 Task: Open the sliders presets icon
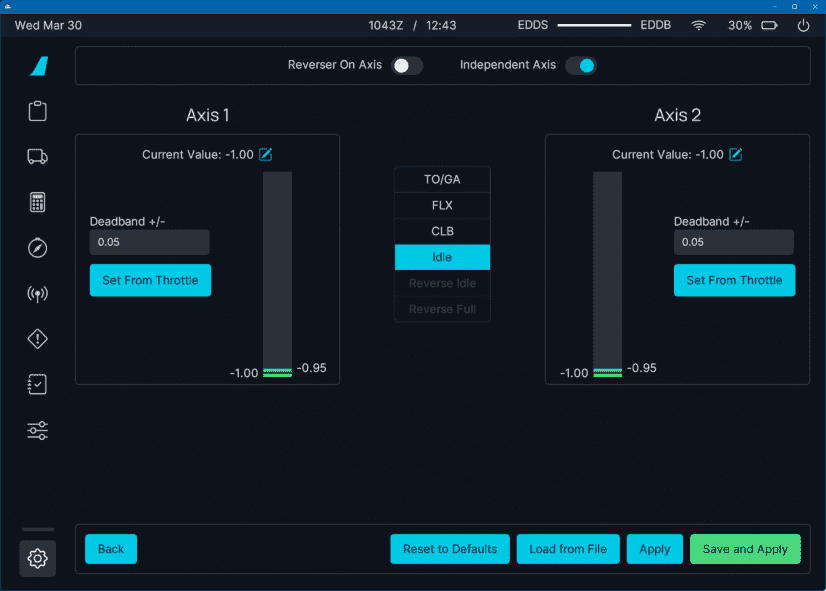click(x=37, y=431)
